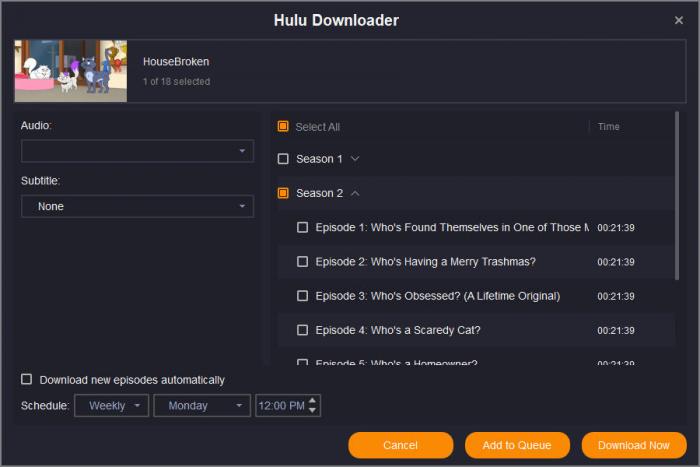The image size is (700, 467).
Task: Check Episode 2 Merry Trashmas checkbox
Action: tap(303, 262)
